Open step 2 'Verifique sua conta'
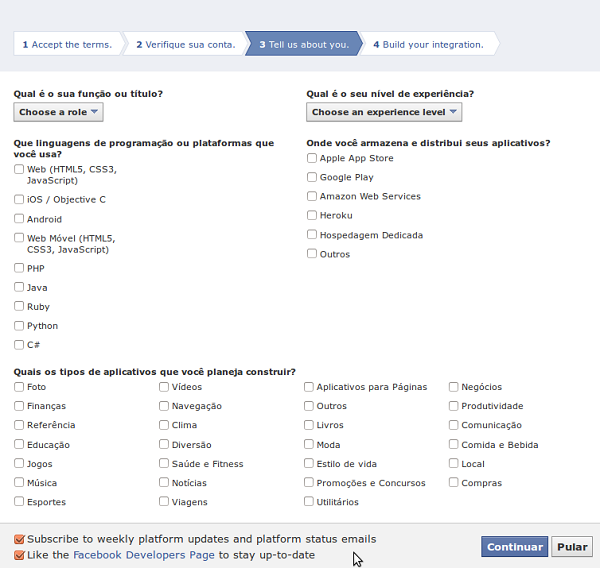The image size is (600, 568). (x=185, y=45)
